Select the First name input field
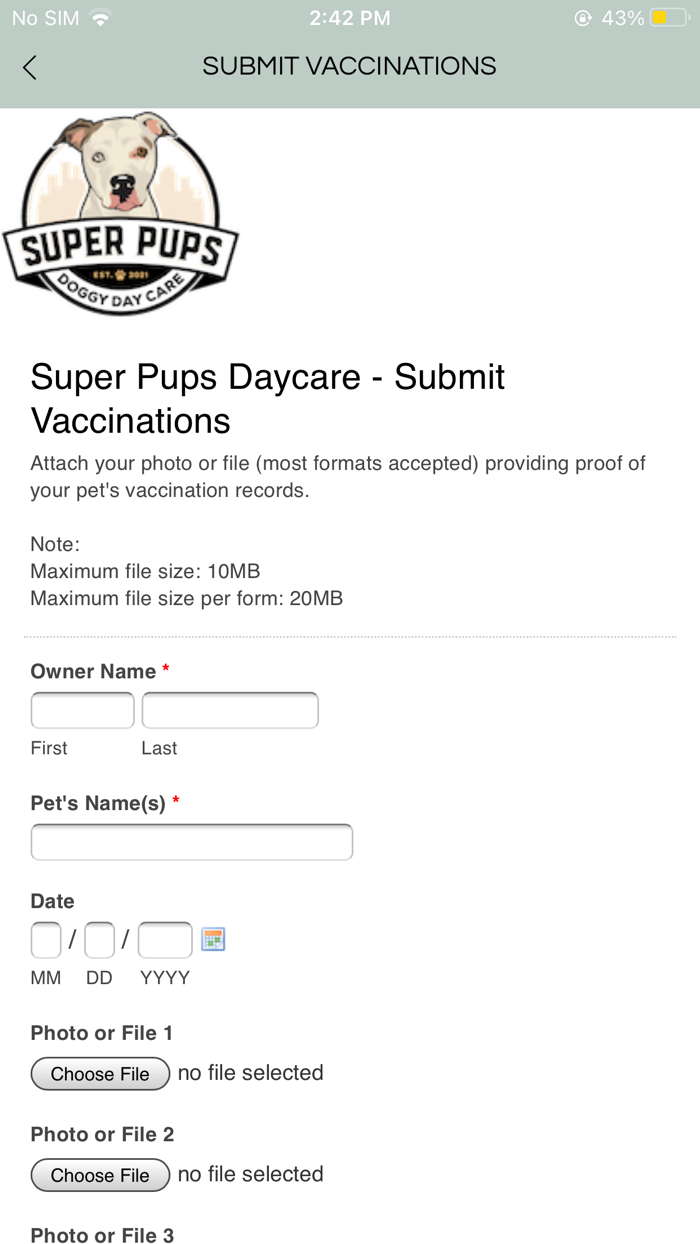This screenshot has width=700, height=1244. pyautogui.click(x=82, y=709)
